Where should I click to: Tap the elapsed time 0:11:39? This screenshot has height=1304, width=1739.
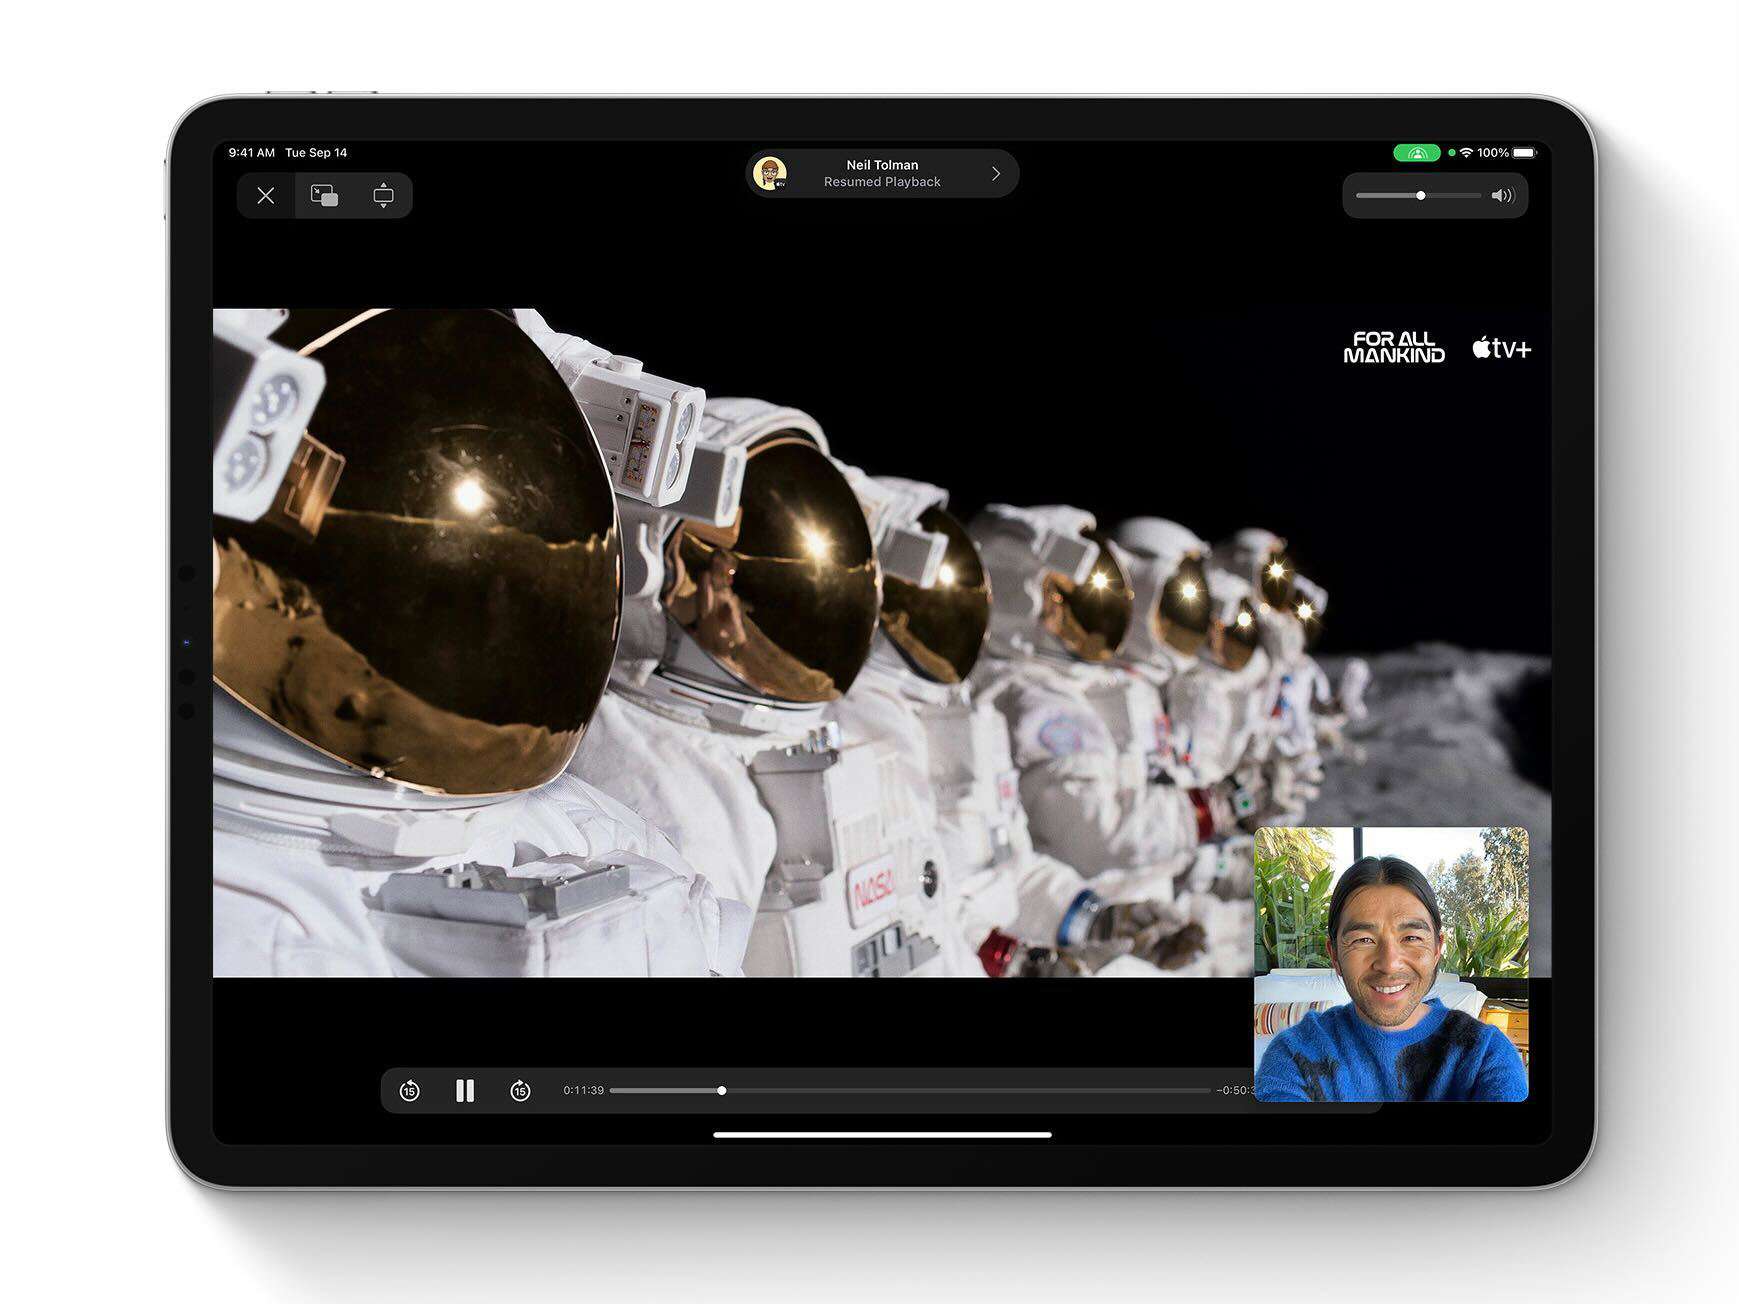tap(583, 1090)
